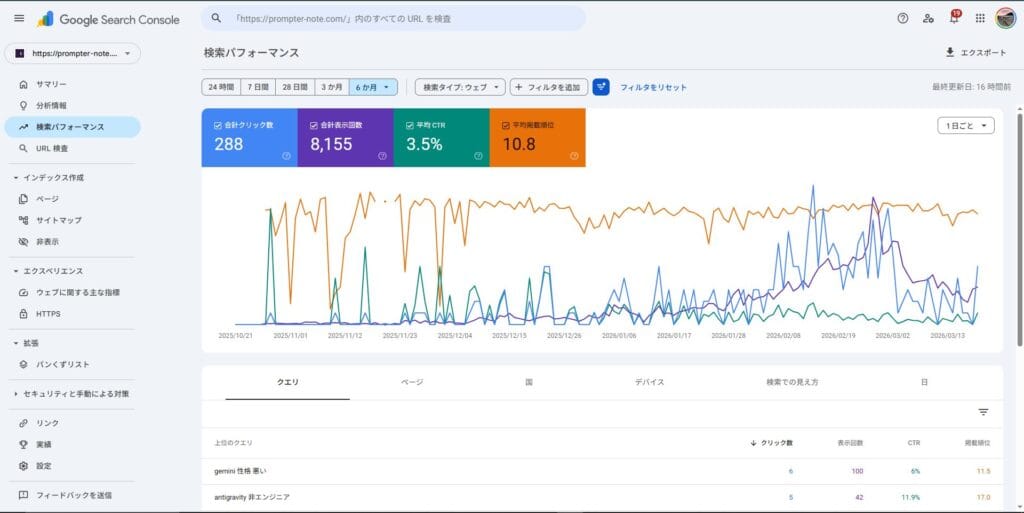Screen dimensions: 1024x513
Task: Toggle the 合計クリック数 checkbox
Action: click(x=218, y=125)
